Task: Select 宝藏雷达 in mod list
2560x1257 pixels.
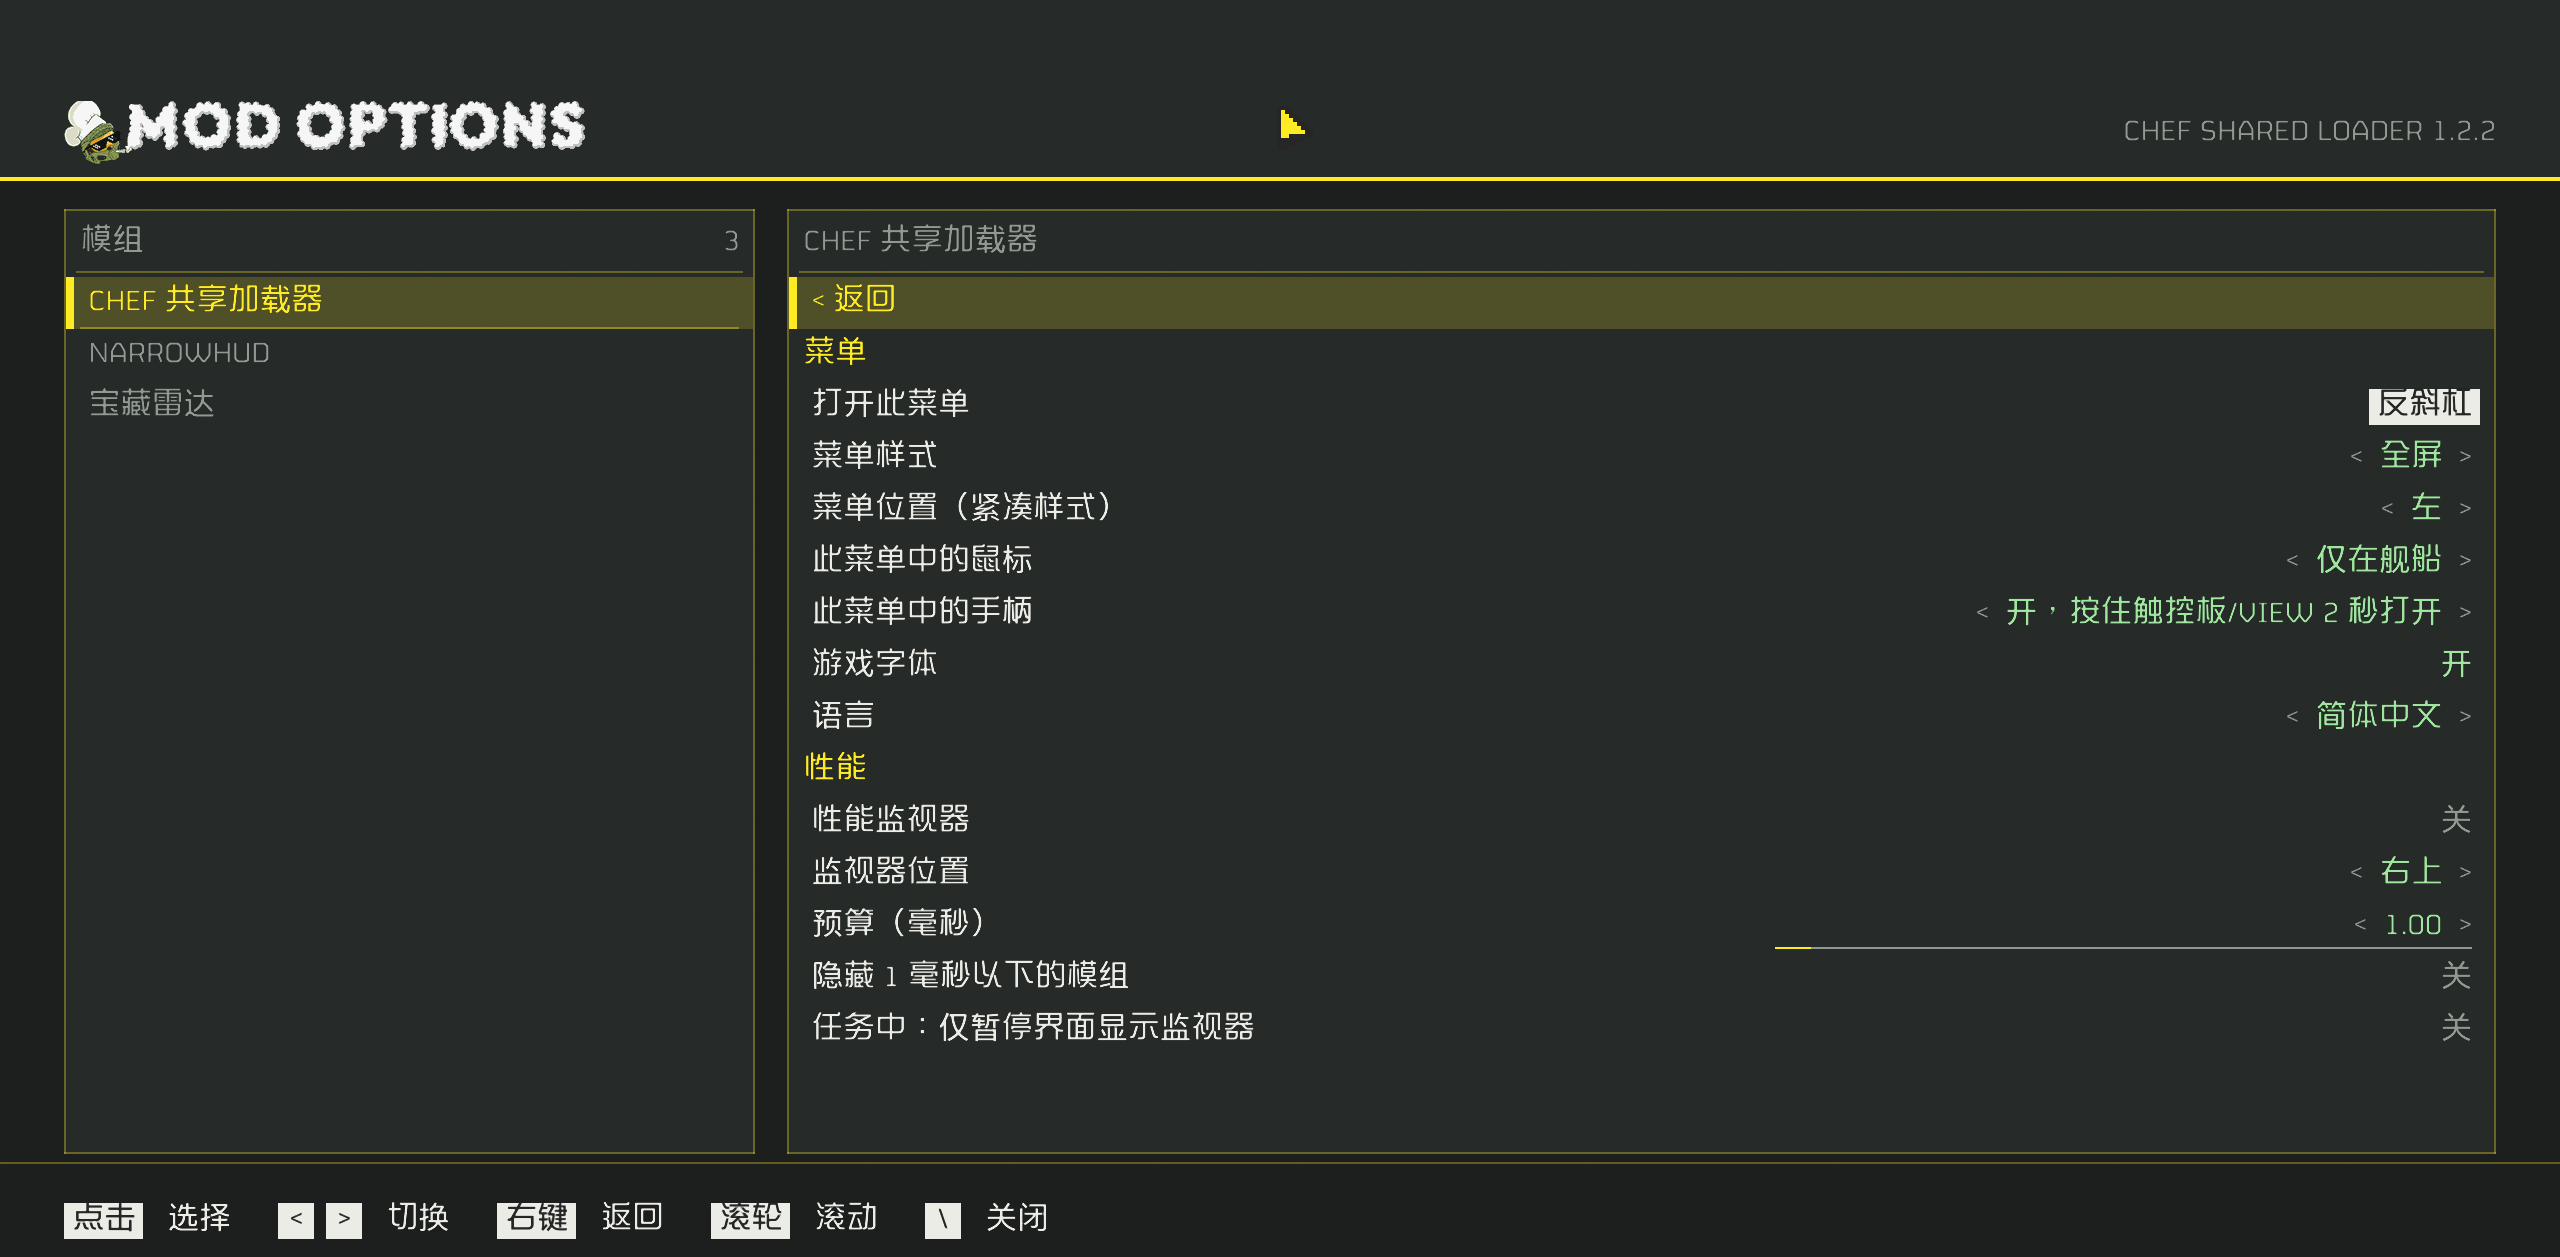Action: click(x=409, y=404)
